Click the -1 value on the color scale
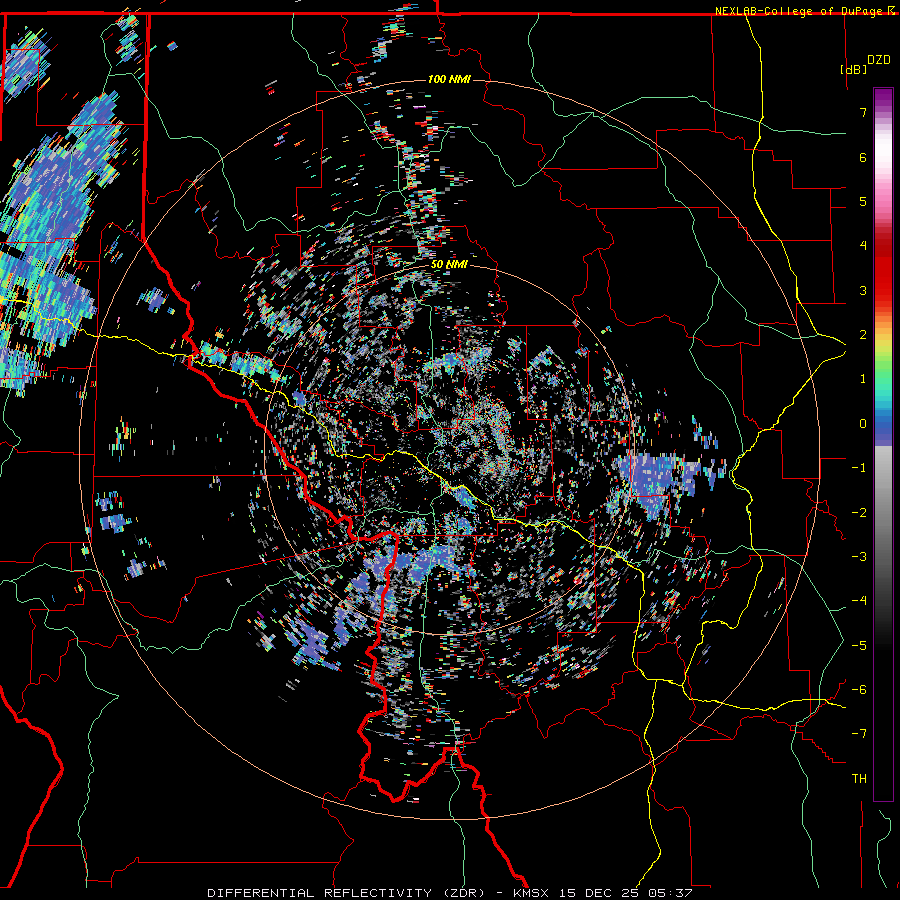This screenshot has width=900, height=900. pos(859,468)
